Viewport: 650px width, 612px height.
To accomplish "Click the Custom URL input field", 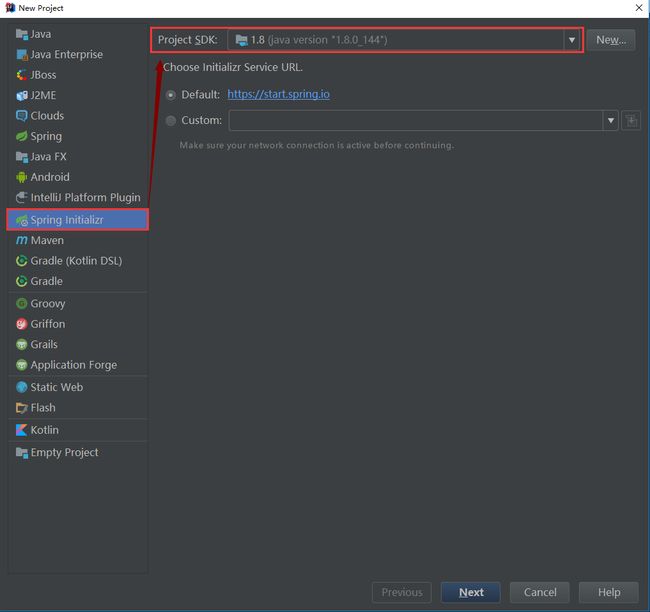I will 416,121.
